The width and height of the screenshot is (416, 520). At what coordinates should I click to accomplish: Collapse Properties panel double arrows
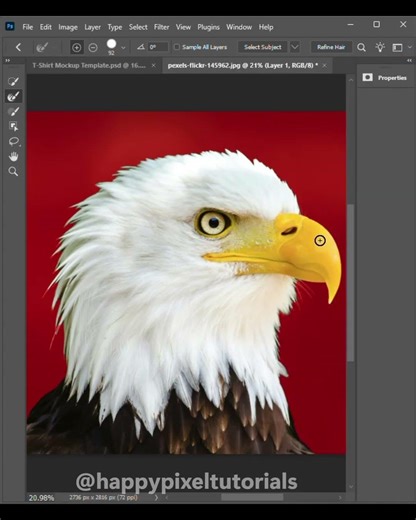pos(409,60)
